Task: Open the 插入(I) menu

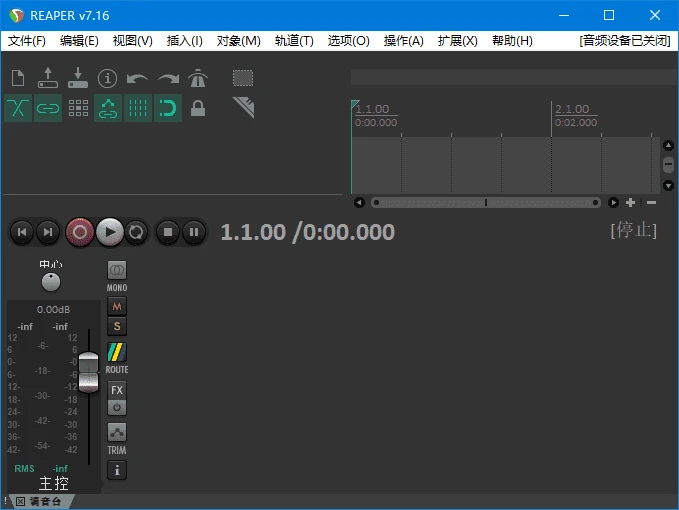Action: coord(185,41)
